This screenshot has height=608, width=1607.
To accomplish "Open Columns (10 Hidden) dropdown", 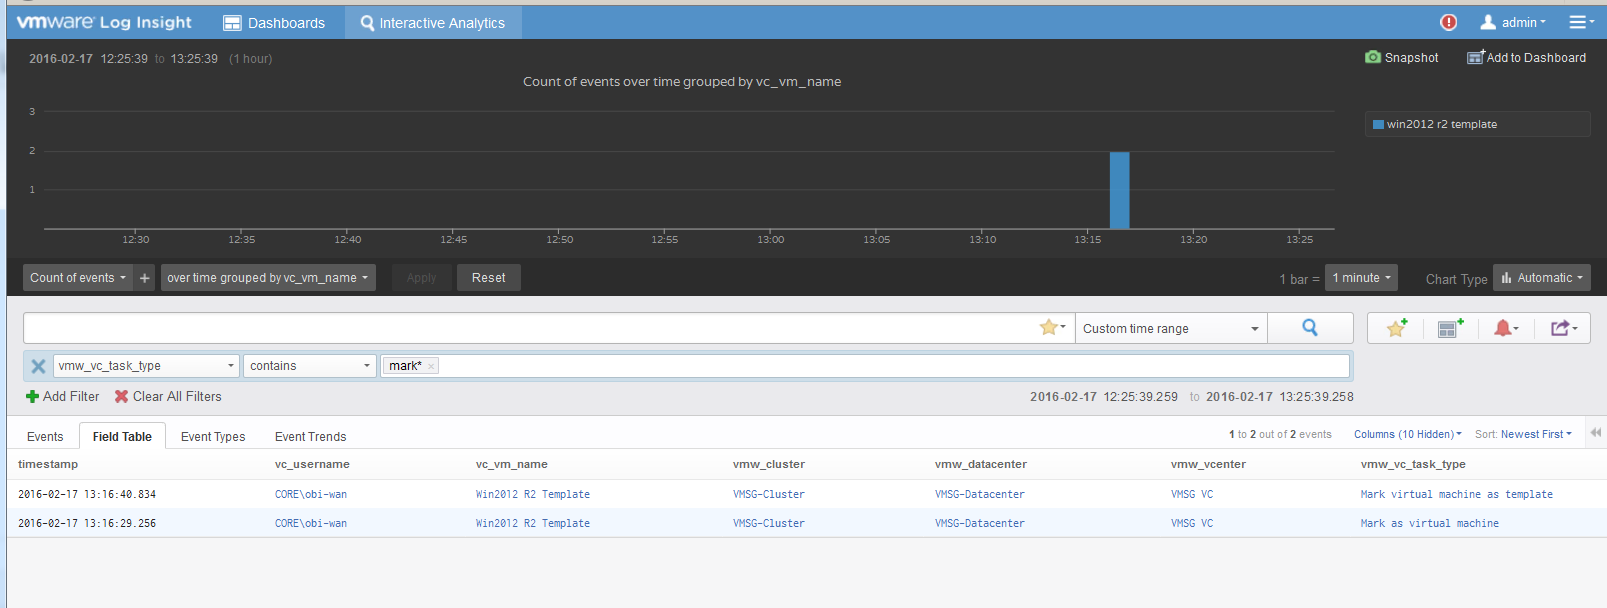I will (x=1407, y=434).
